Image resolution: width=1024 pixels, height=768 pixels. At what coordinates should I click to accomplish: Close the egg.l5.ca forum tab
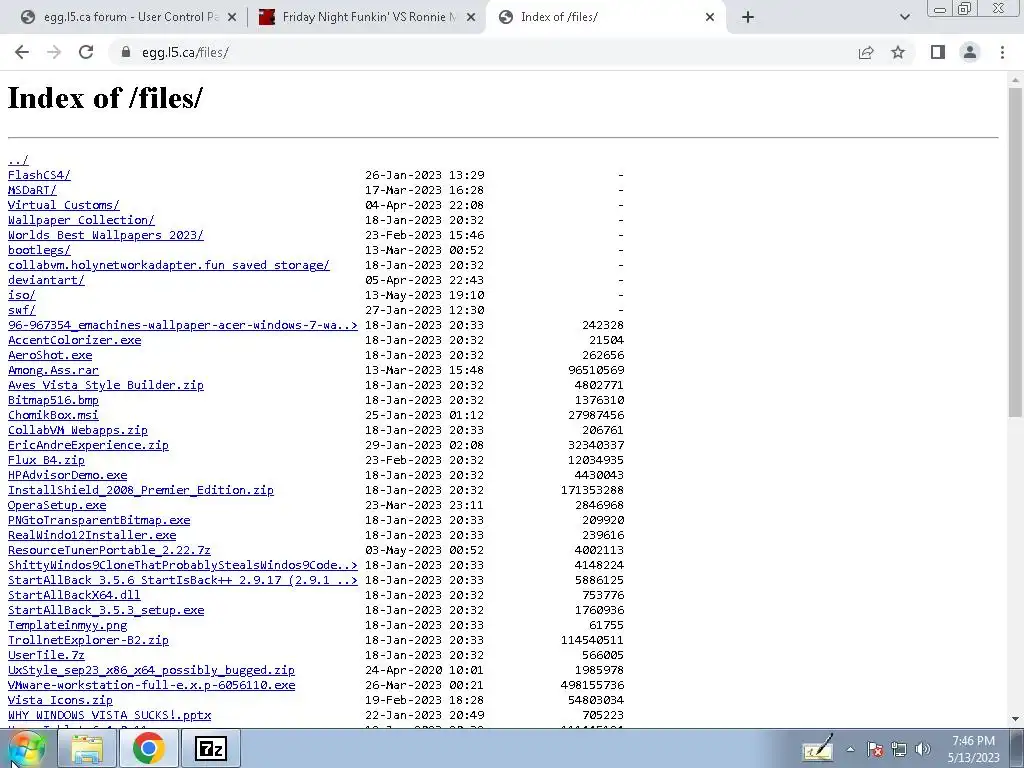click(232, 18)
